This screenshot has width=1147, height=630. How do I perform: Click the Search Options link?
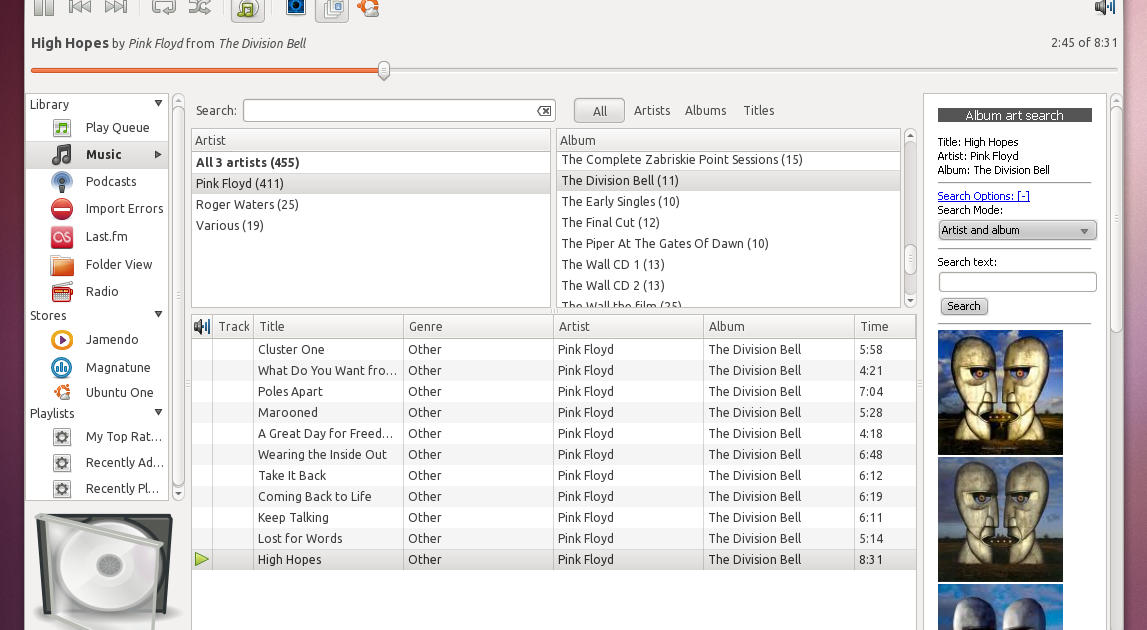[x=983, y=196]
